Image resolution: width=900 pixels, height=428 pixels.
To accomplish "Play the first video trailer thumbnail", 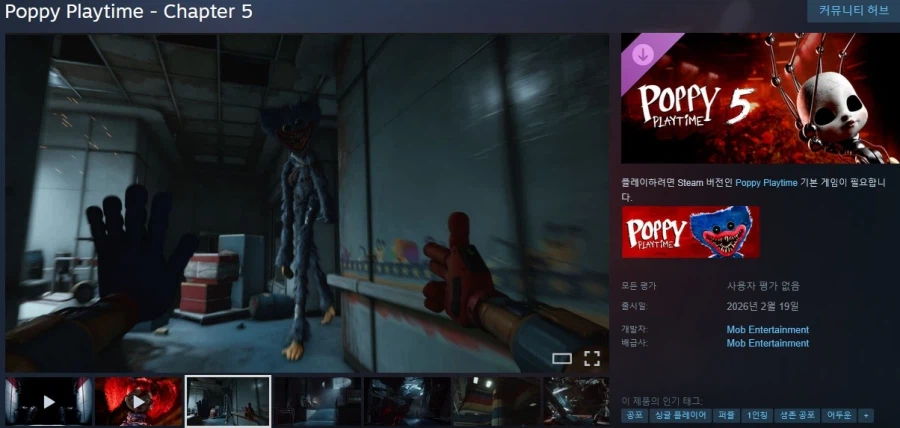I will pyautogui.click(x=49, y=401).
